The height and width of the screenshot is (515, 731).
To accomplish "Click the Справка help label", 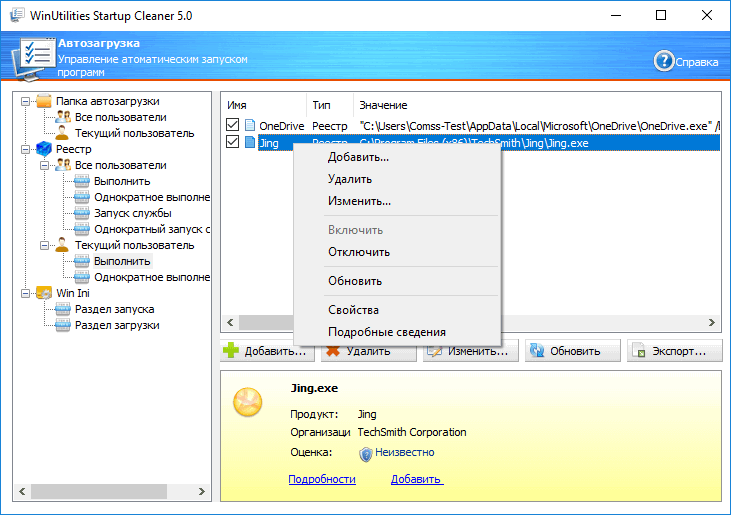I will pos(697,62).
